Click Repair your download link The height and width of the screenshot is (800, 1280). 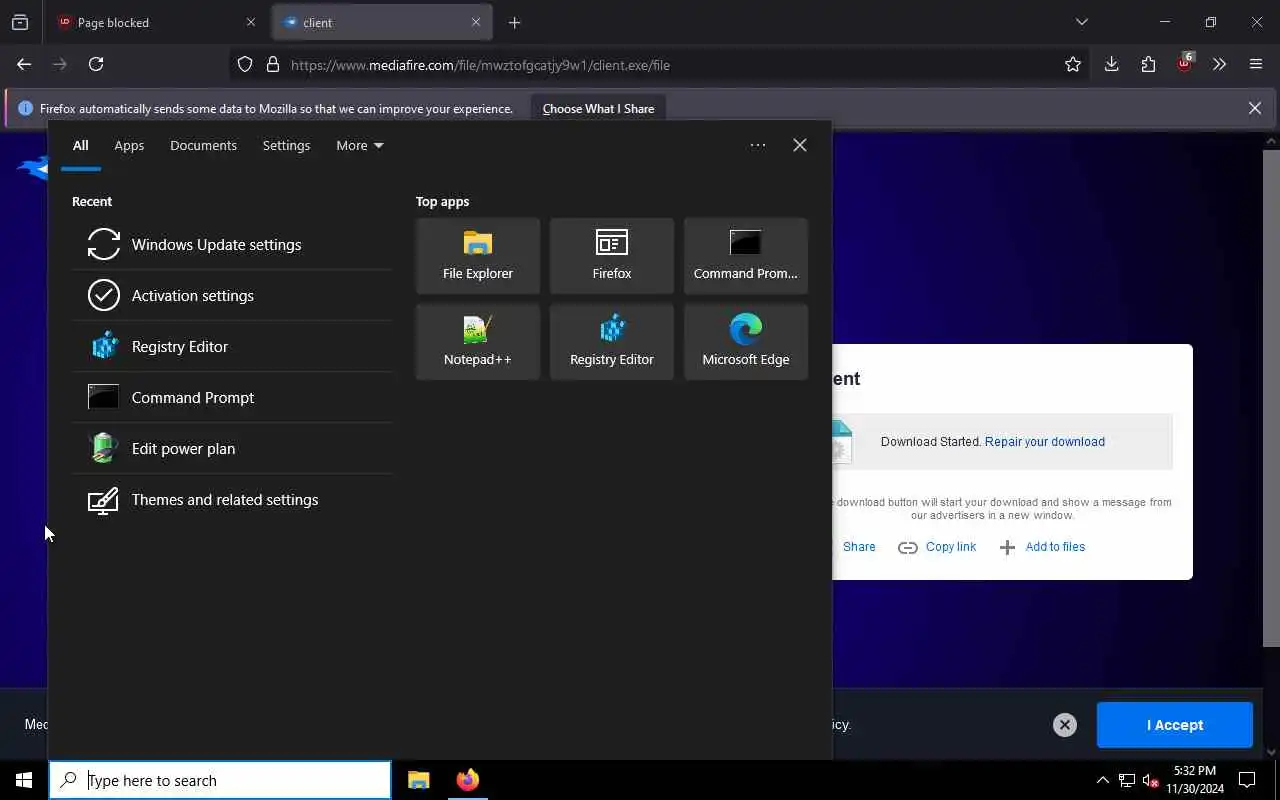1045,441
